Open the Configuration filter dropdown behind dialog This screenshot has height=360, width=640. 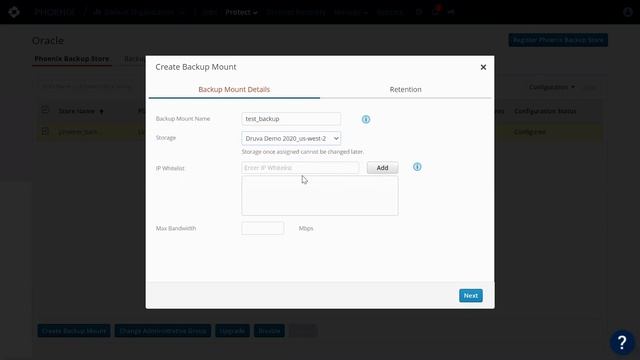[552, 87]
